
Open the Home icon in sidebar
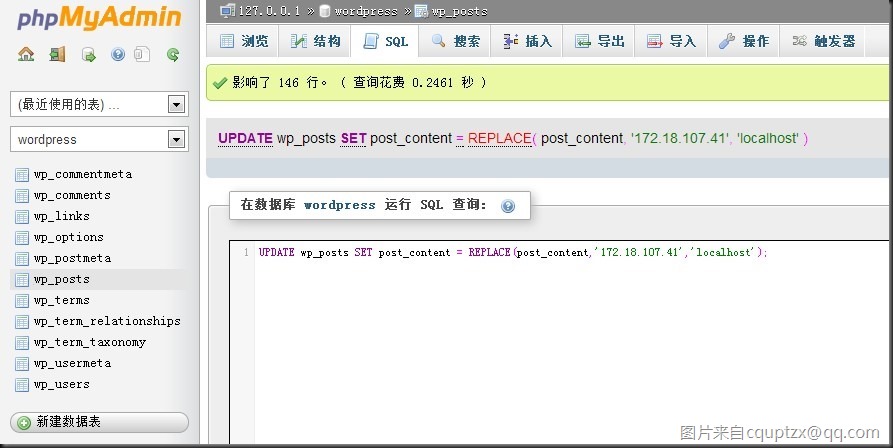click(26, 54)
